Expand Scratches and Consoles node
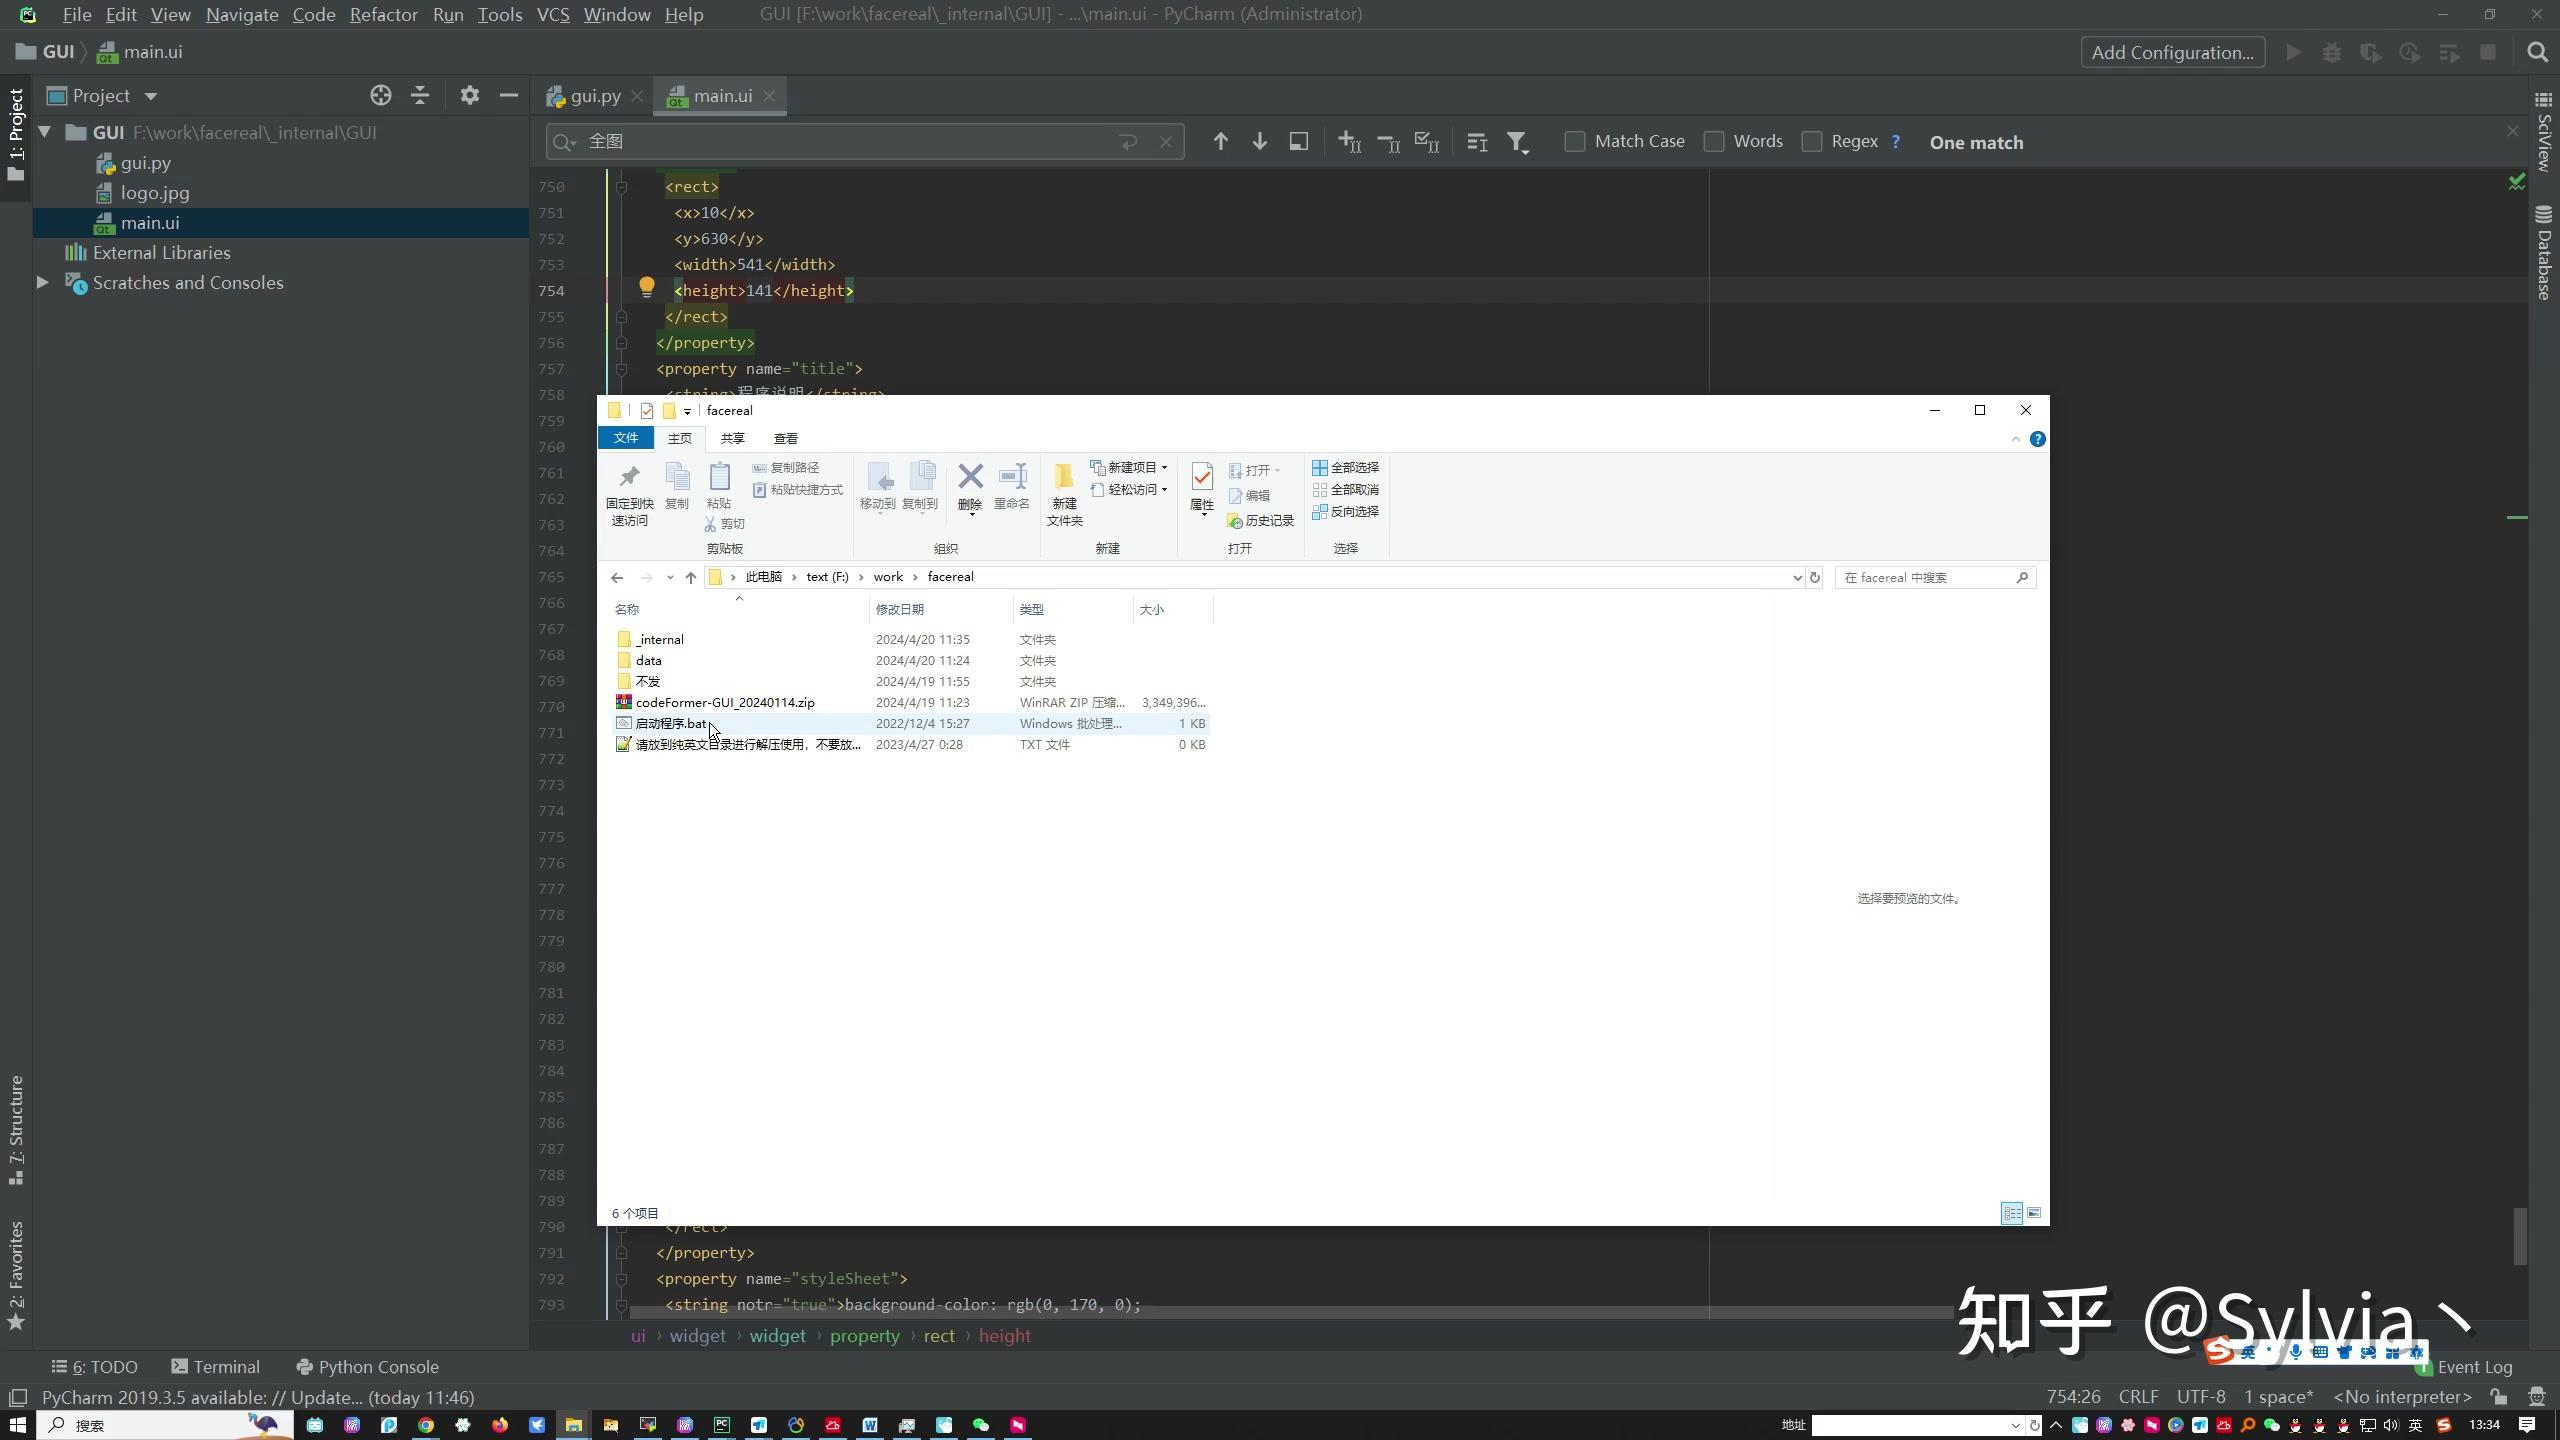The height and width of the screenshot is (1440, 2560). [x=42, y=283]
